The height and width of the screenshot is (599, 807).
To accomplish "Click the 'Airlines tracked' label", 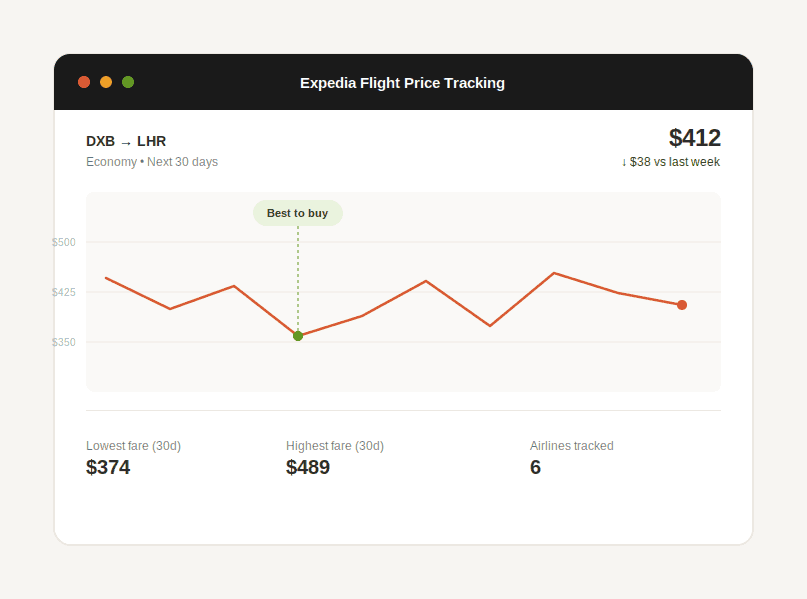I will 572,446.
